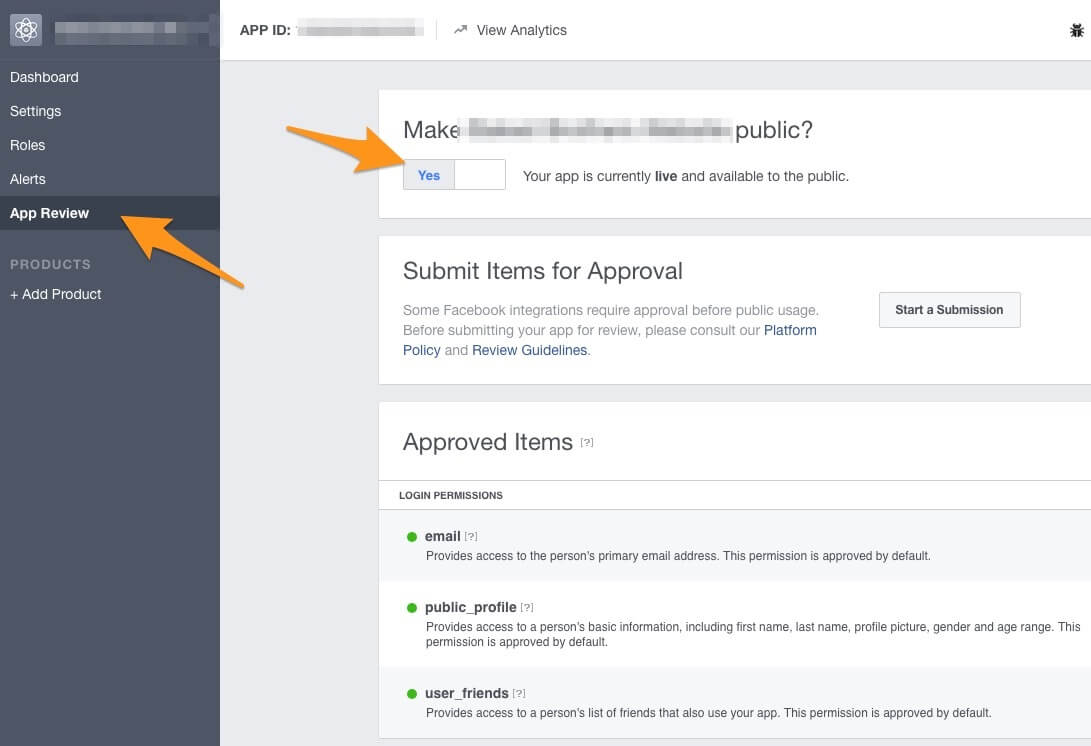Image resolution: width=1091 pixels, height=746 pixels.
Task: Click the email permission description text
Action: click(678, 556)
